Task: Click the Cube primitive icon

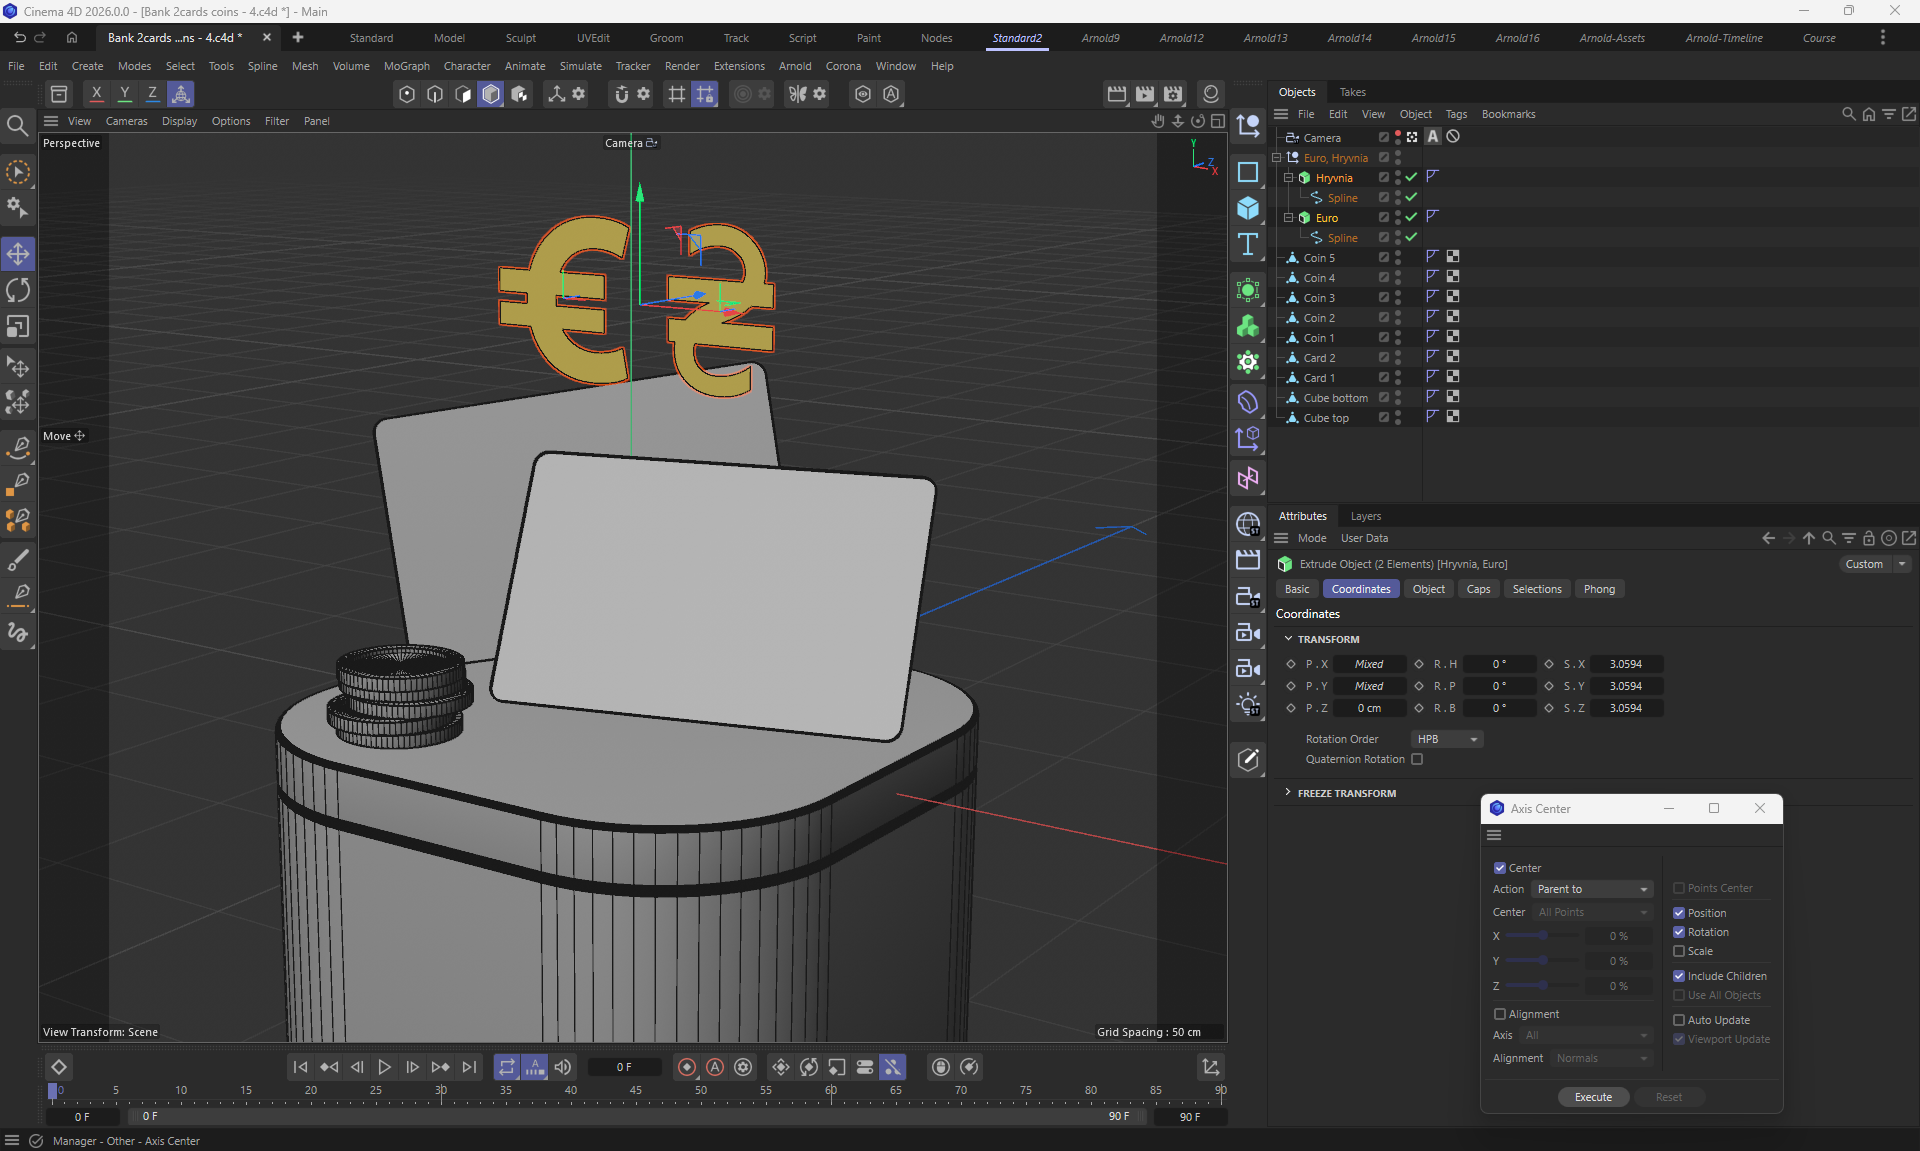Action: click(x=1247, y=208)
